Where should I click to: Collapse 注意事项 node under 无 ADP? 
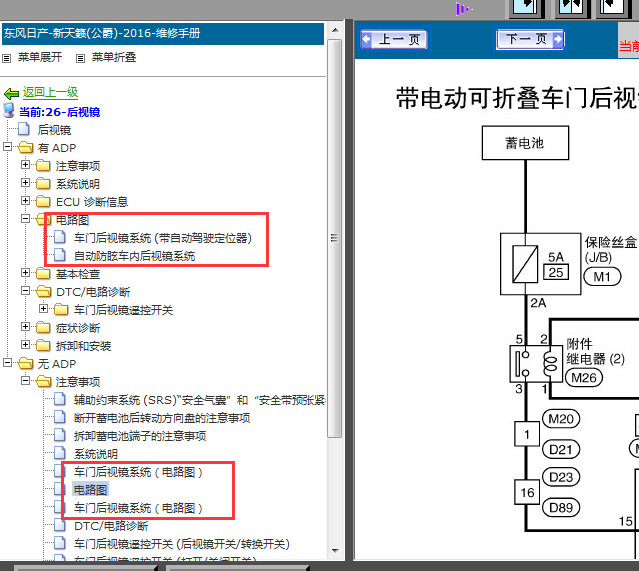tap(25, 380)
